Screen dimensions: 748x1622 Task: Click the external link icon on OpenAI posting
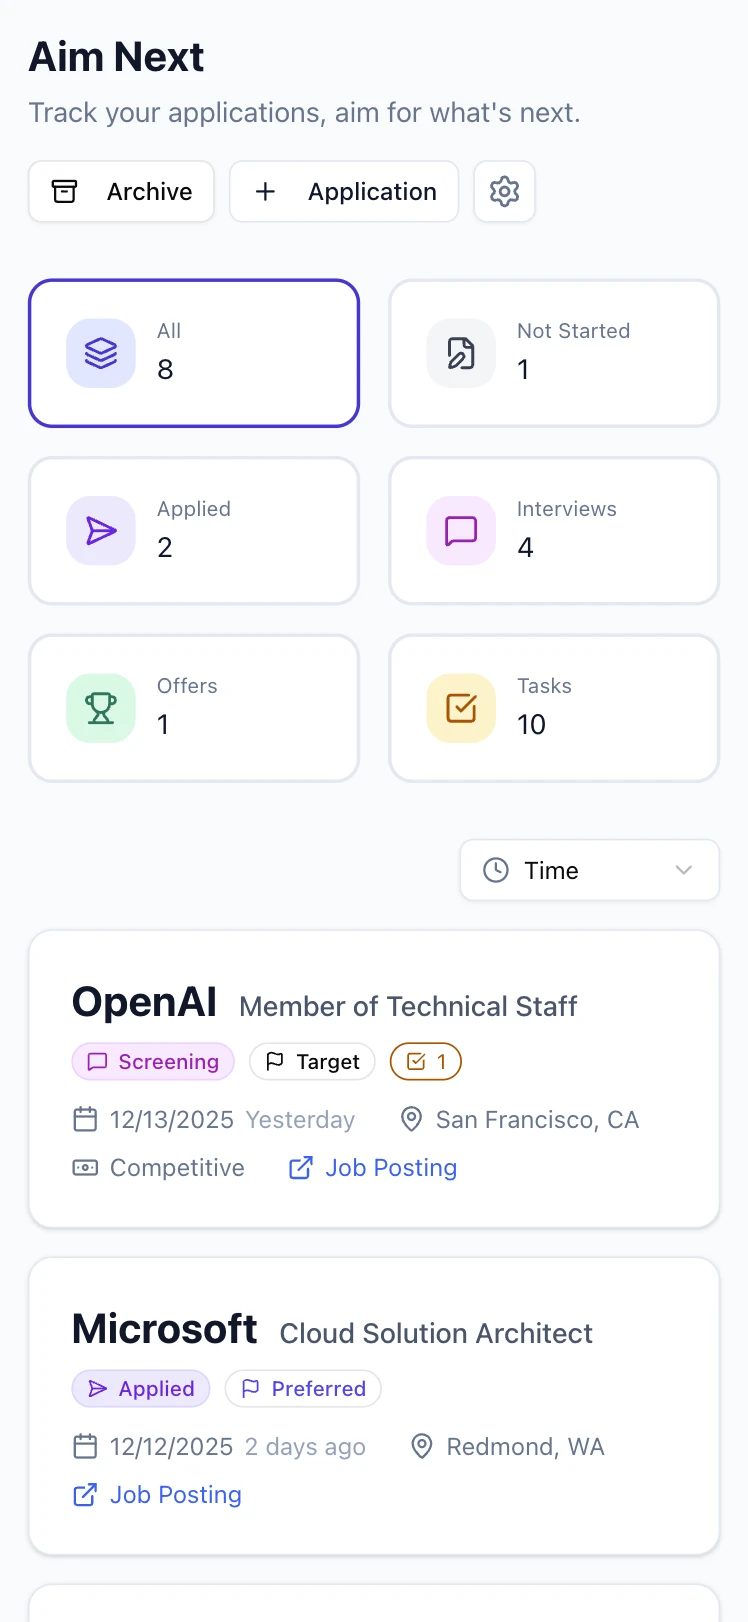301,1168
